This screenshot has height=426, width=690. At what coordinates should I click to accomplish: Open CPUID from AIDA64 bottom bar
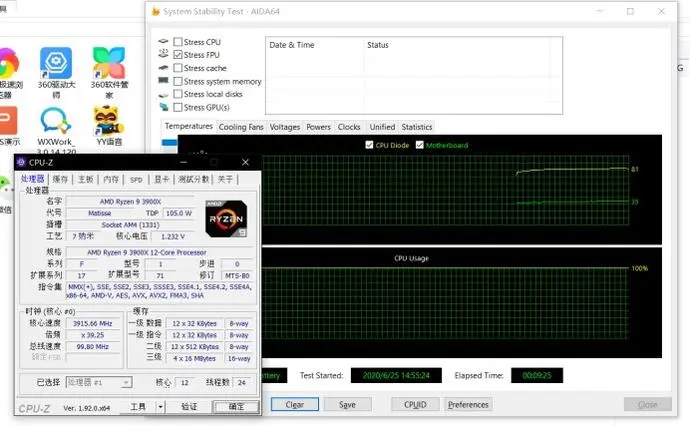[x=415, y=404]
